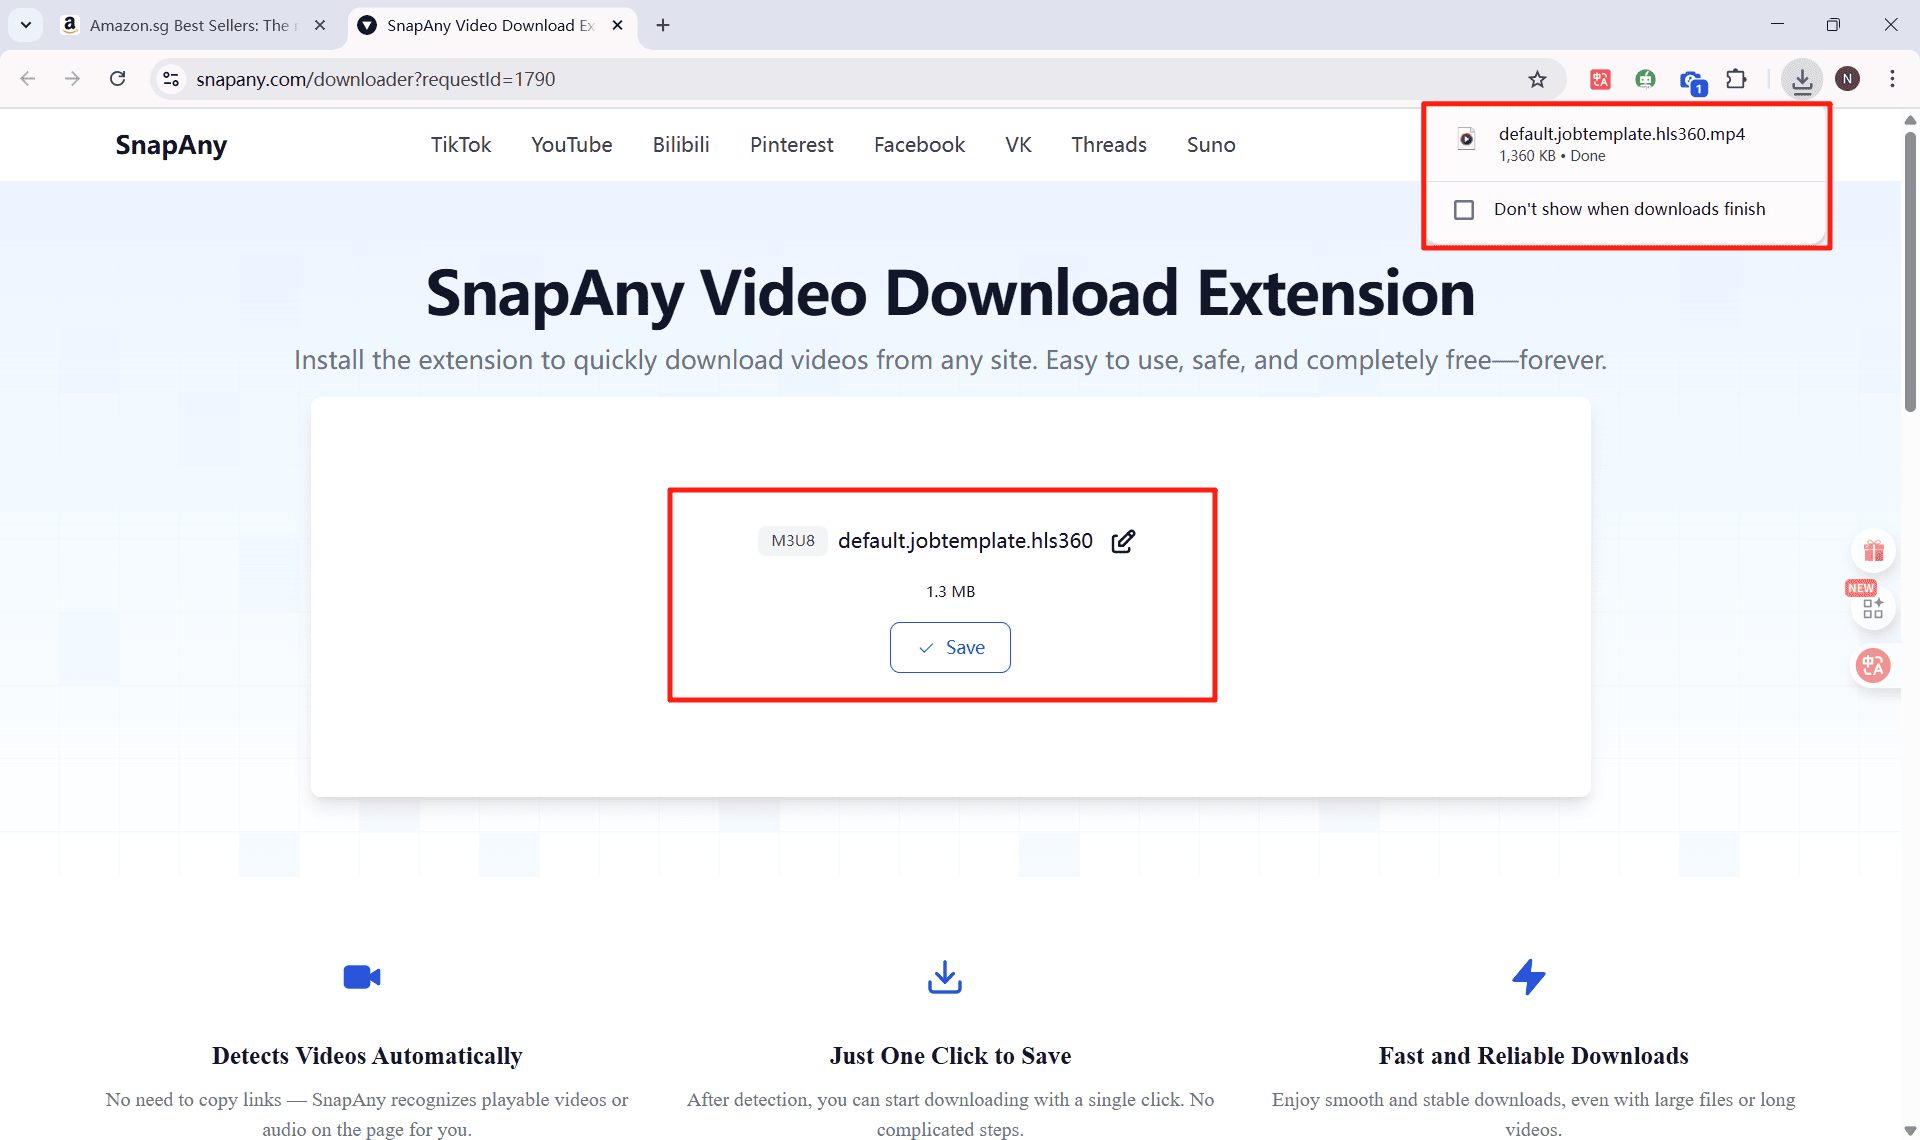Close the SnapAny Video Download tab
This screenshot has width=1920, height=1140.
(618, 25)
